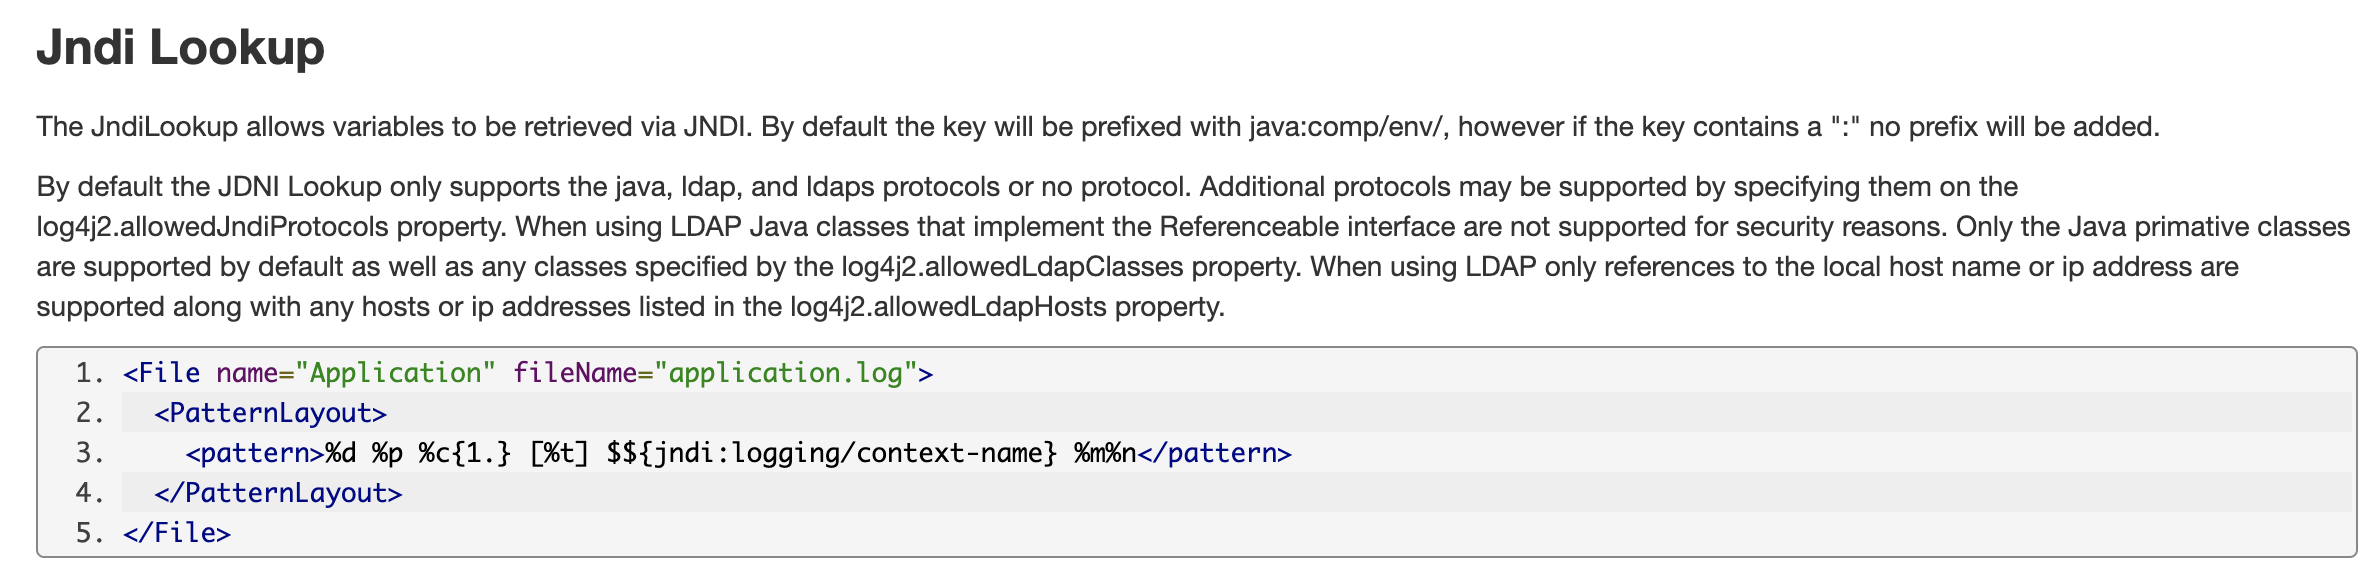Click the "%m%n" pattern text in code

[1105, 453]
